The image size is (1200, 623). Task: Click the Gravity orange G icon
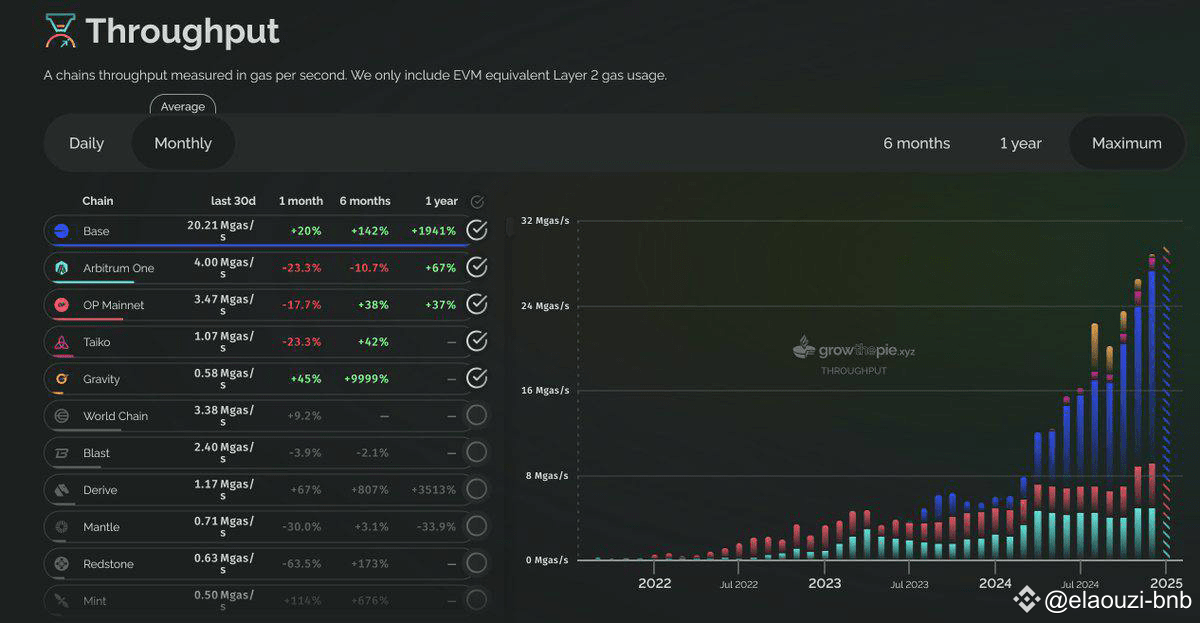tap(62, 379)
